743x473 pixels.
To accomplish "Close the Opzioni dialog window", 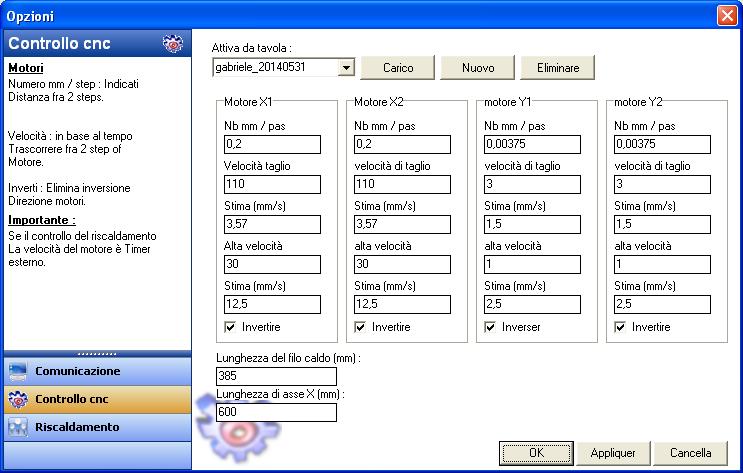I will (x=727, y=16).
